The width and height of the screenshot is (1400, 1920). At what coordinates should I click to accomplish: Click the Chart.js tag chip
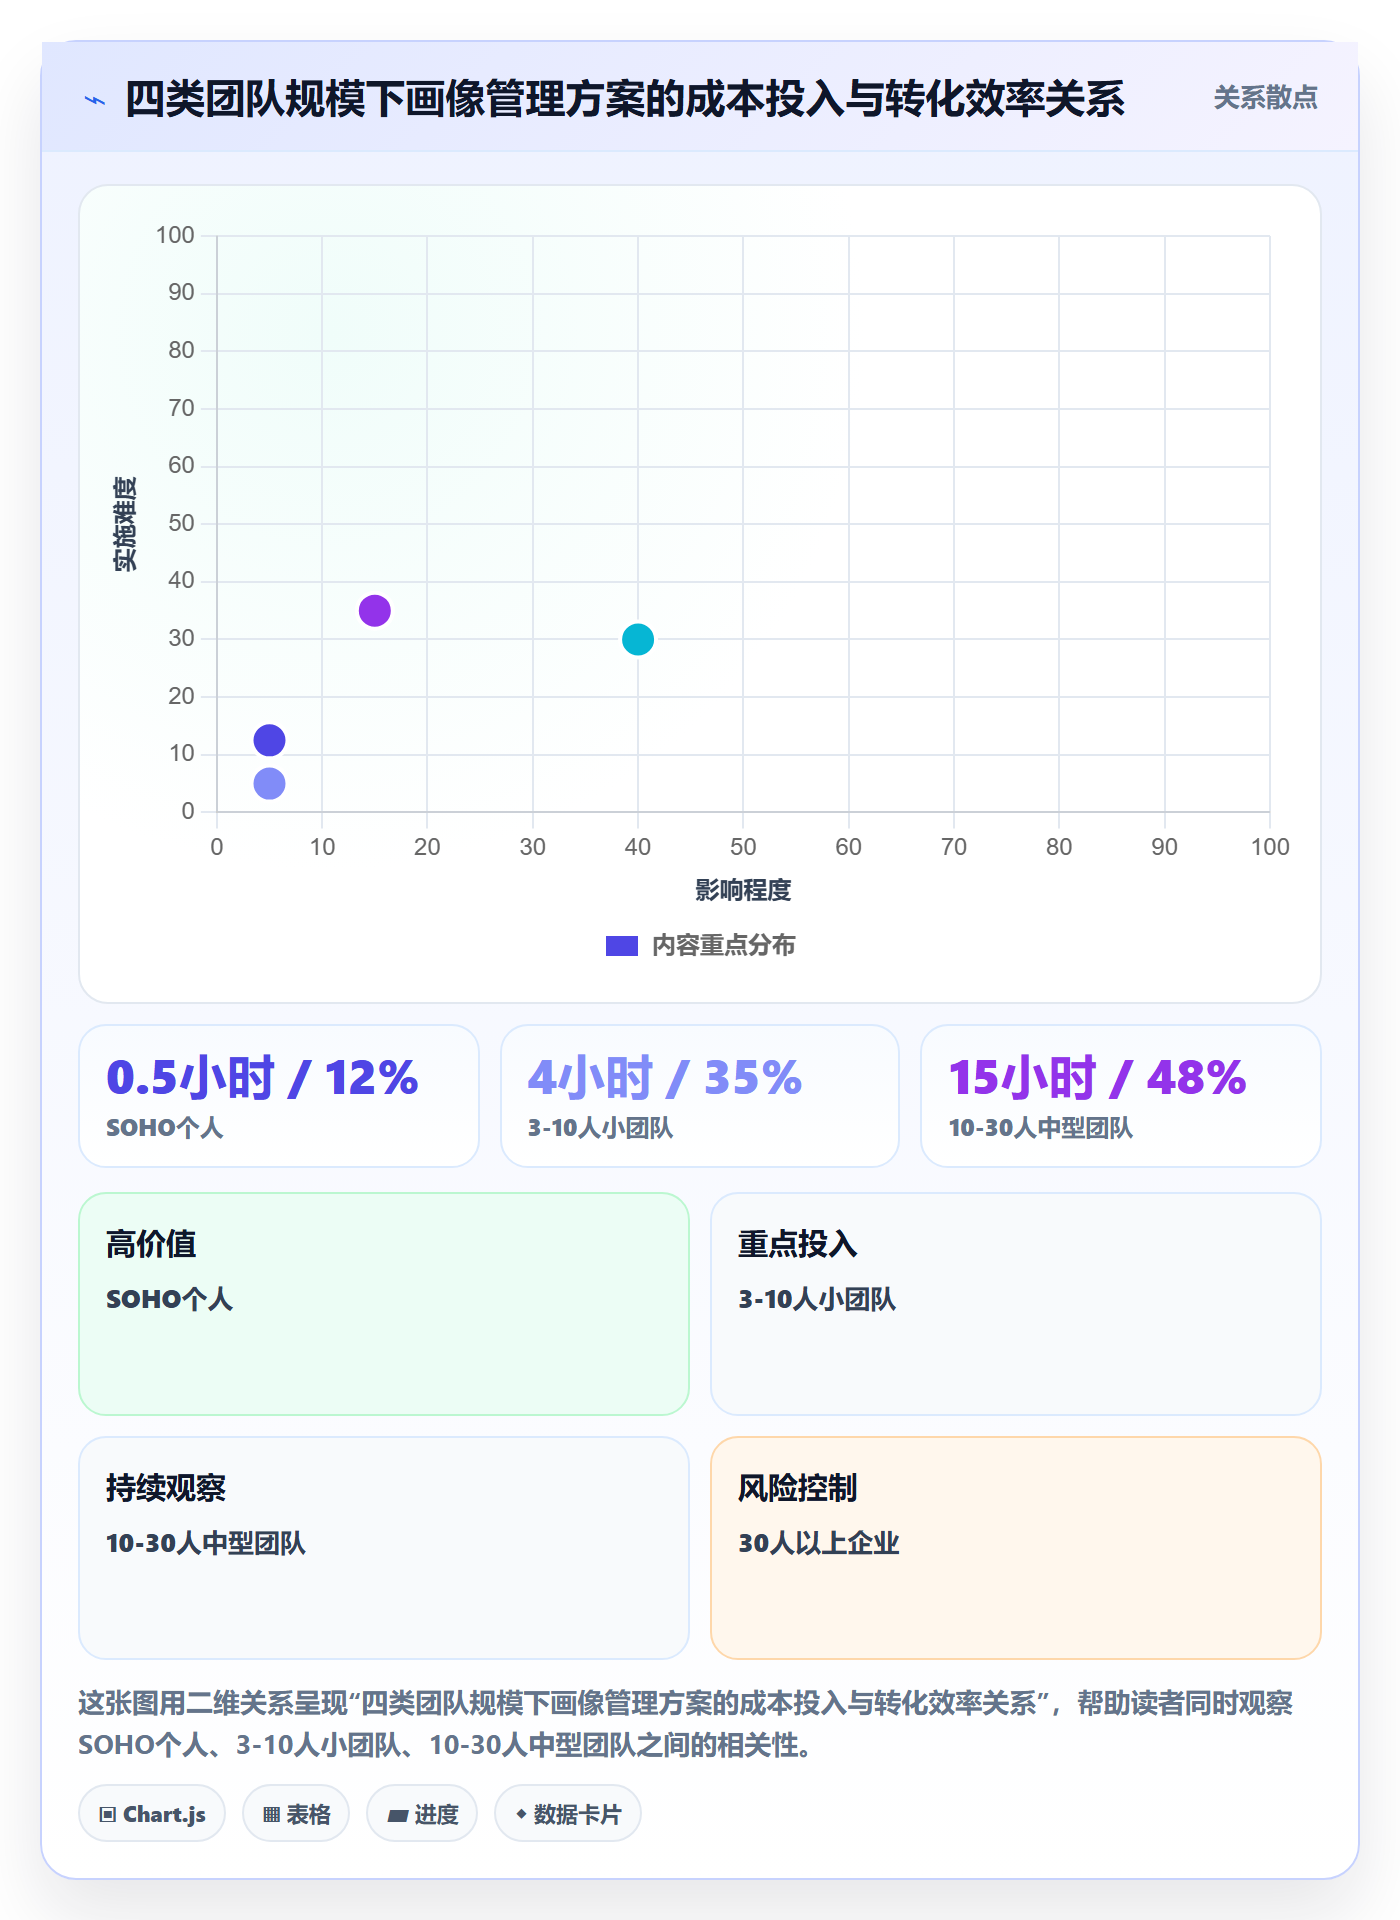pos(152,1814)
